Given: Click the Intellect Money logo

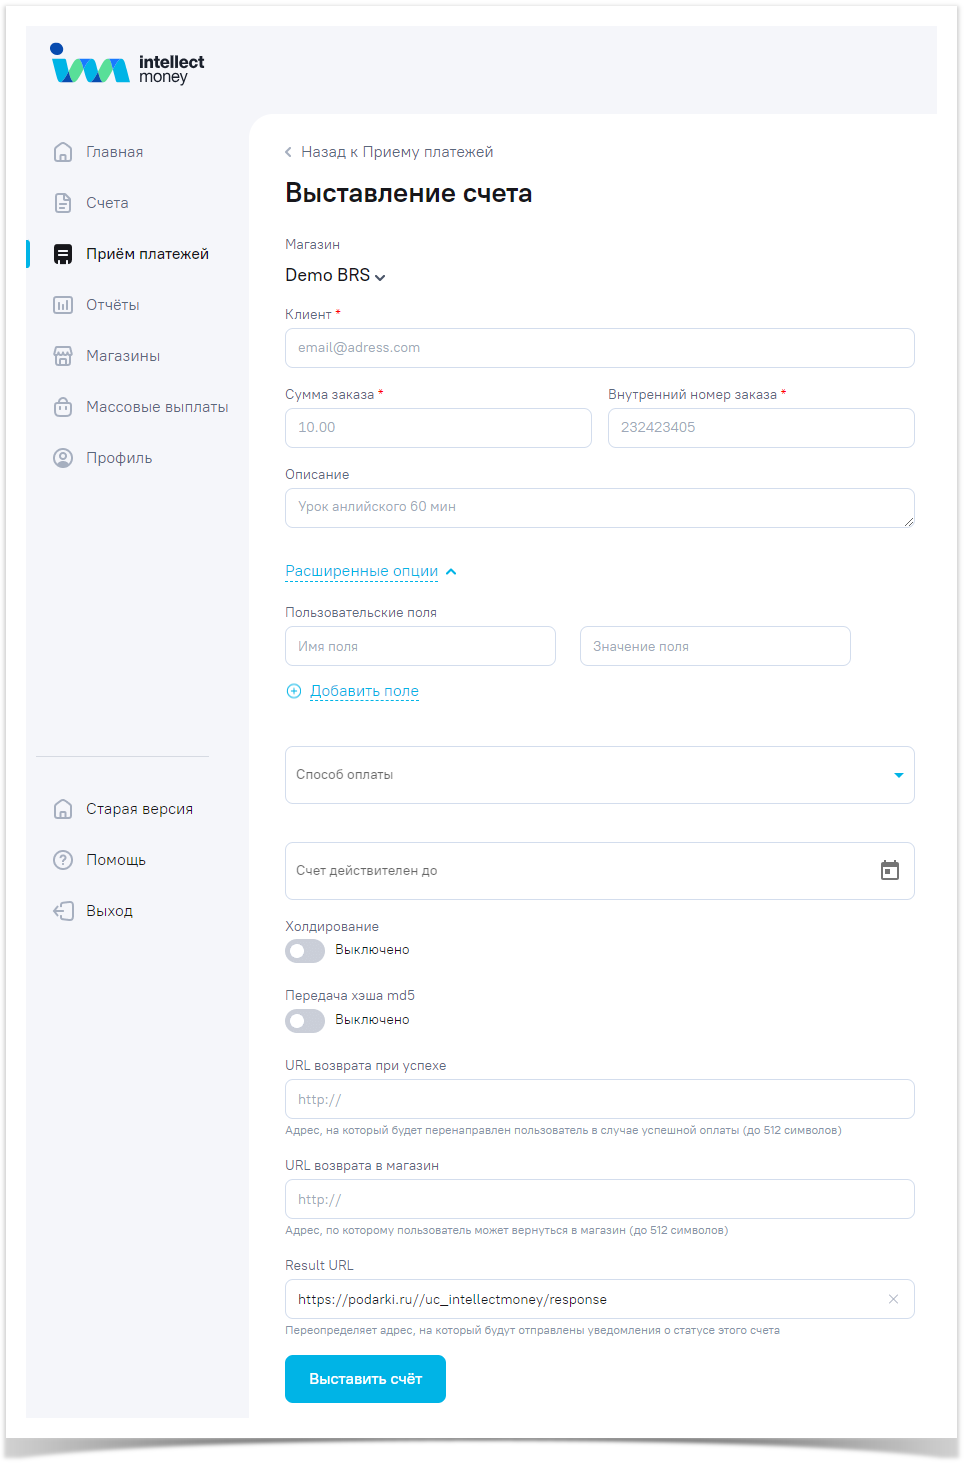Looking at the screenshot, I should pyautogui.click(x=127, y=66).
